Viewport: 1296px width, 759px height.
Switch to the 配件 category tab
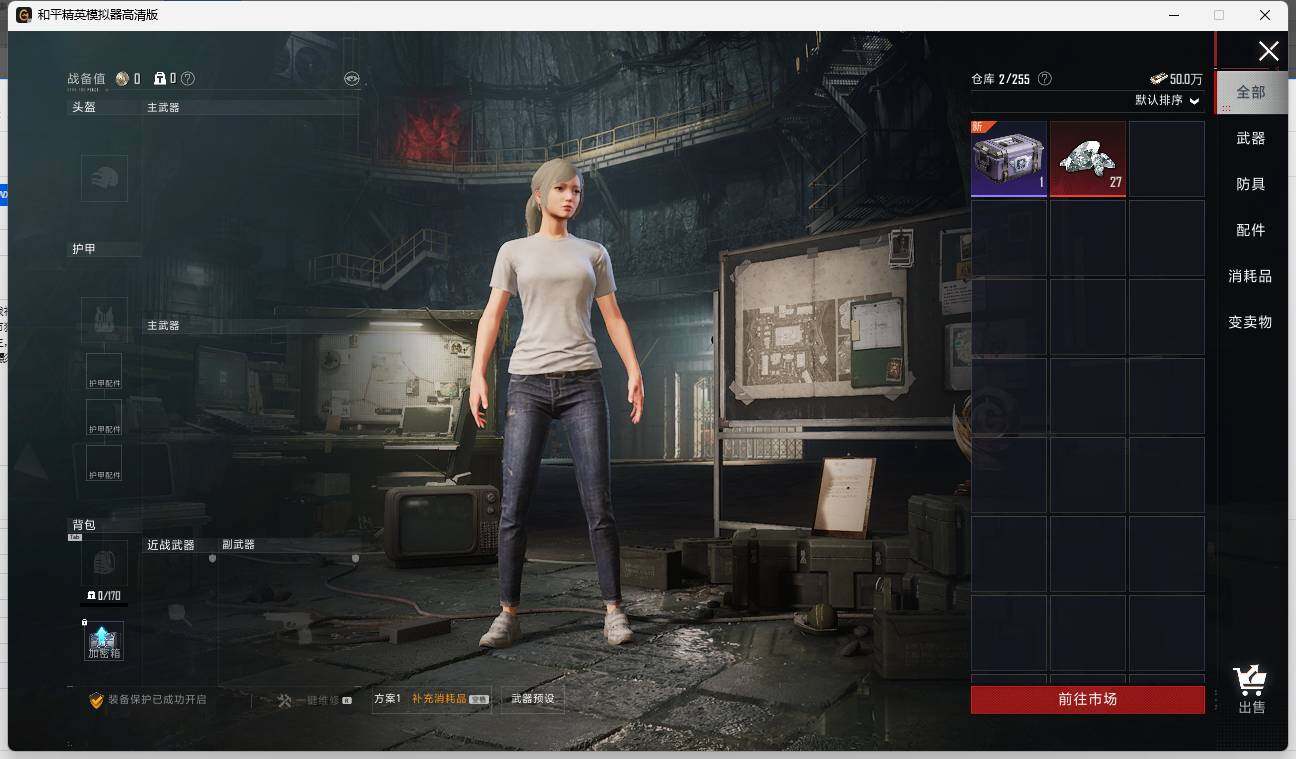1251,230
